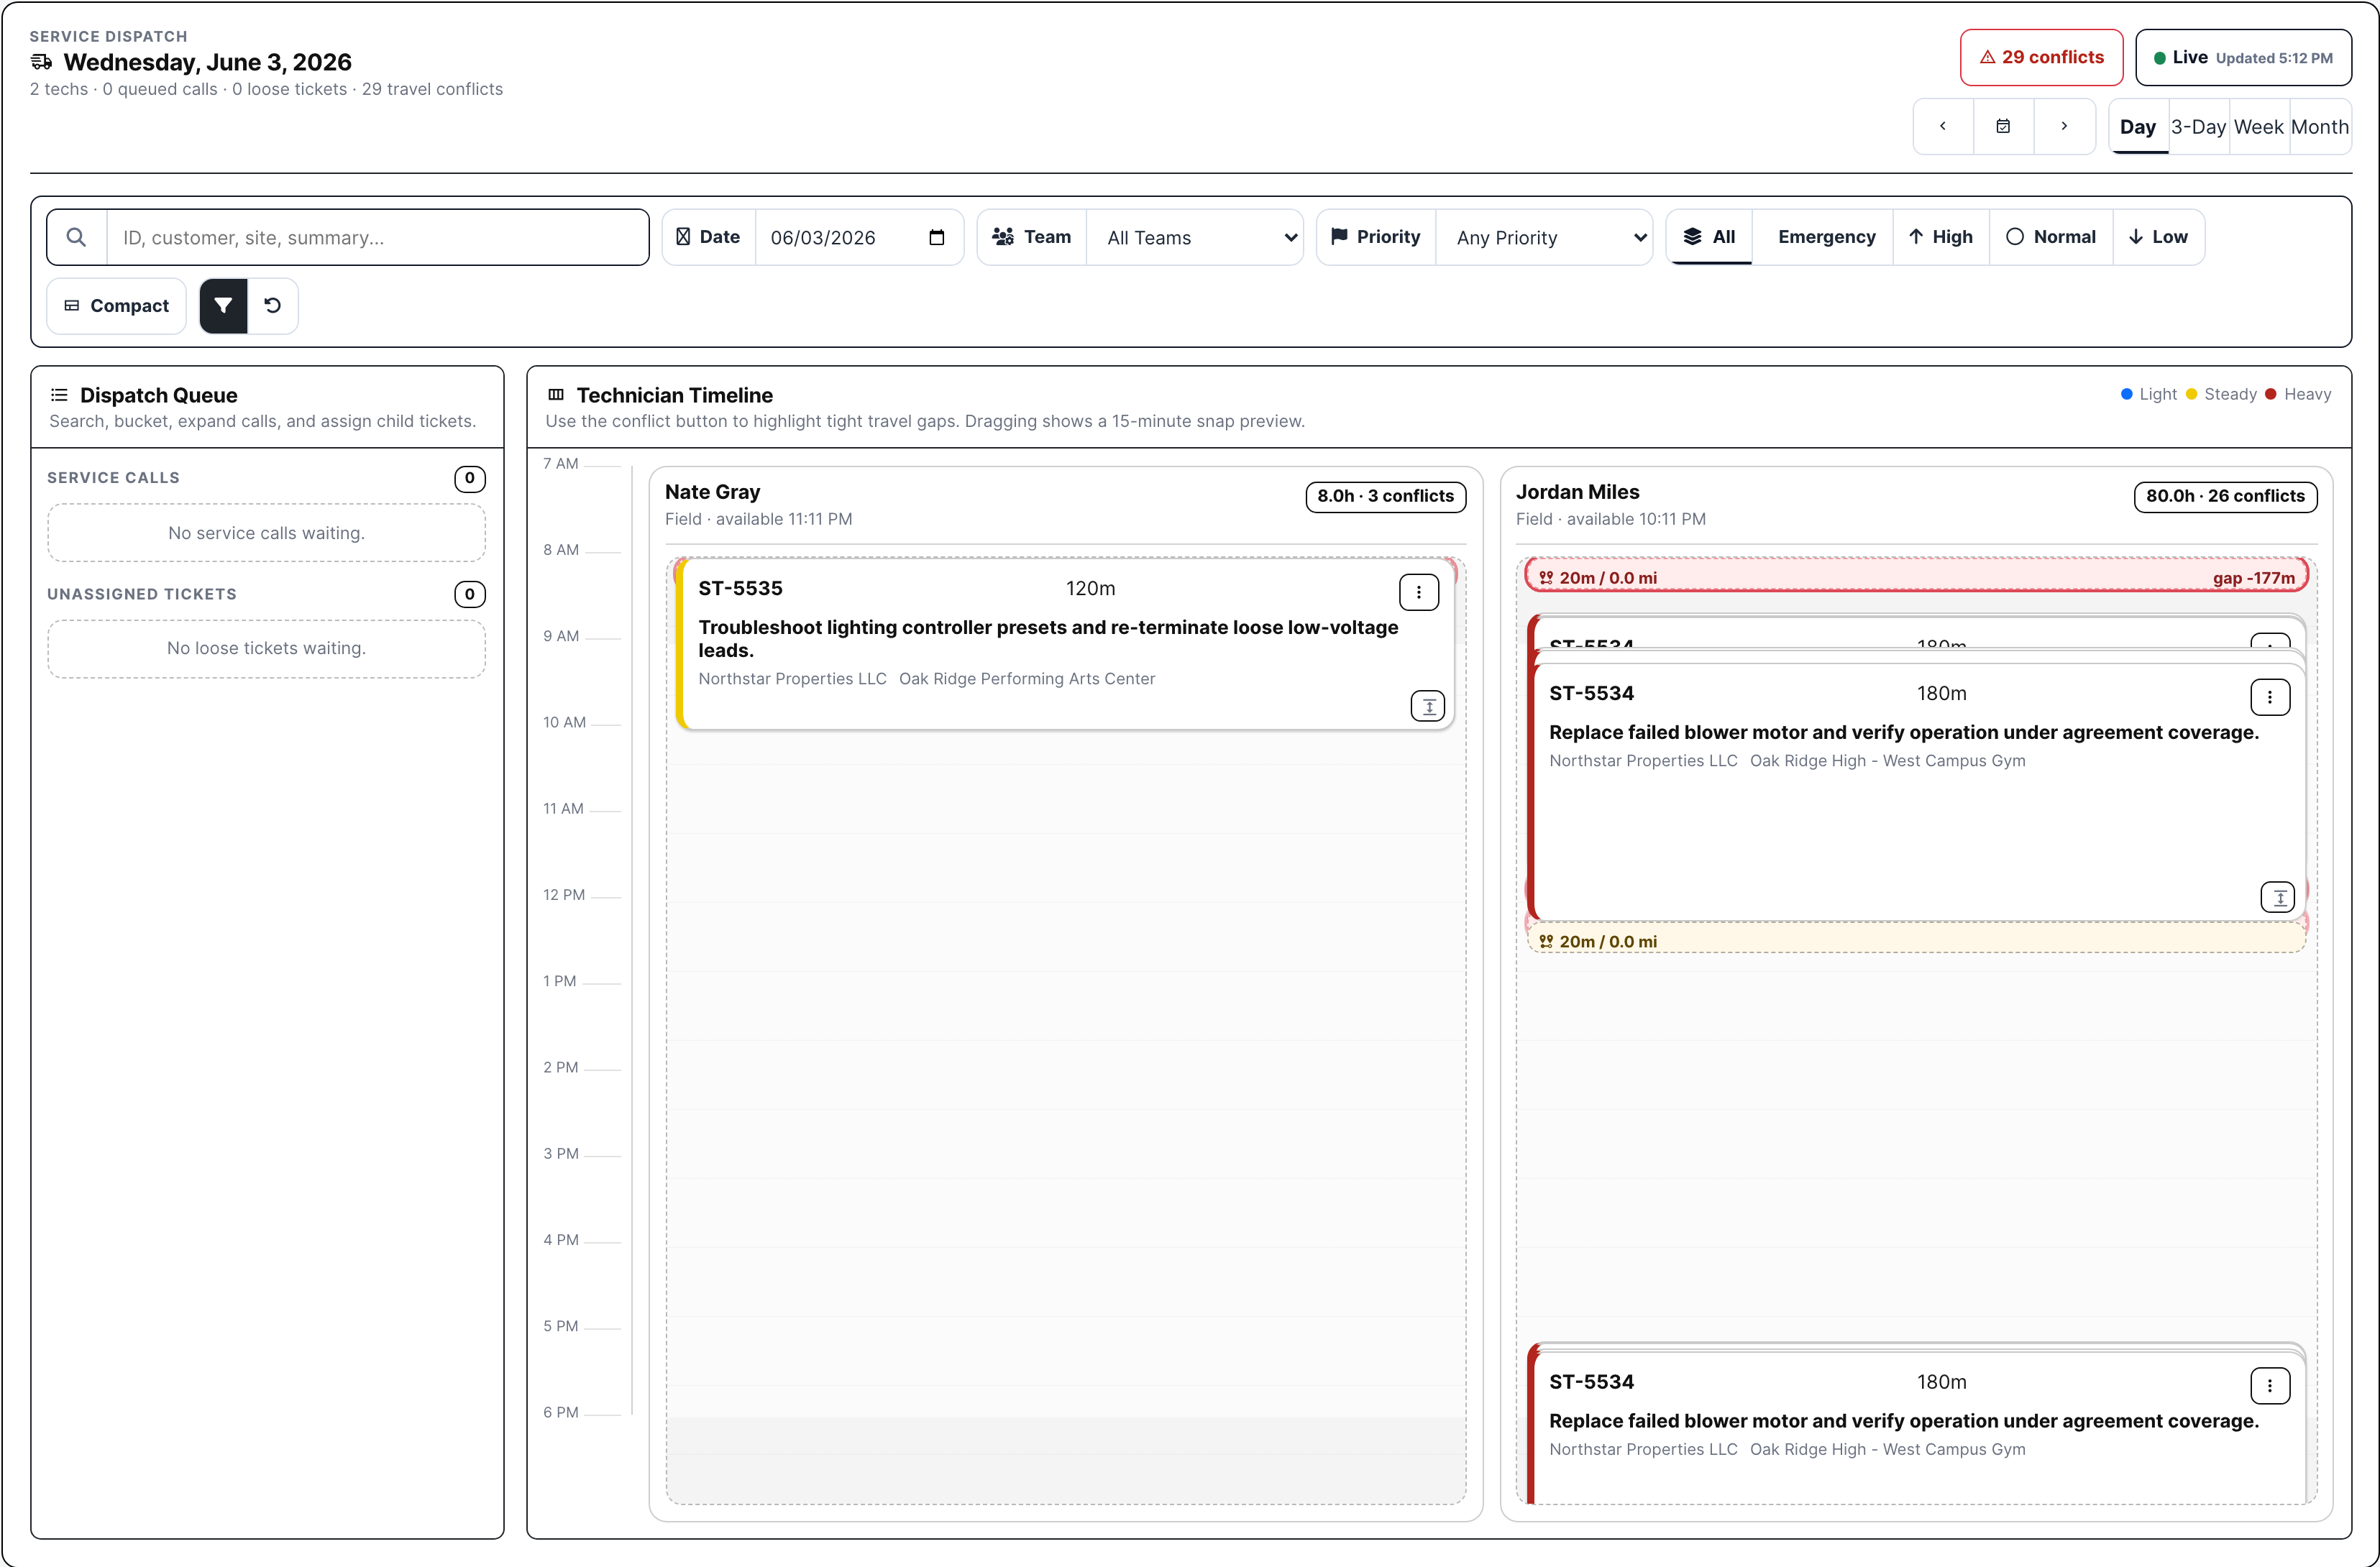Toggle Compact view mode

point(117,306)
